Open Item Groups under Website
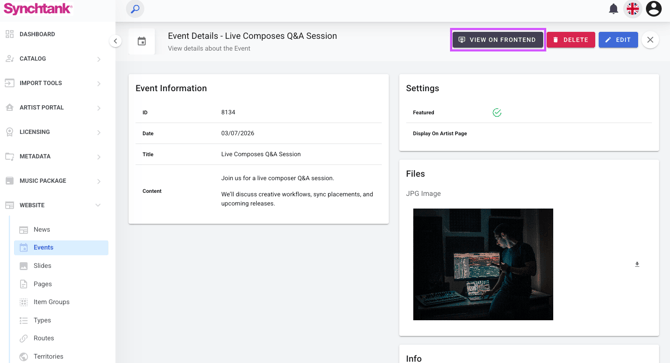 51,302
